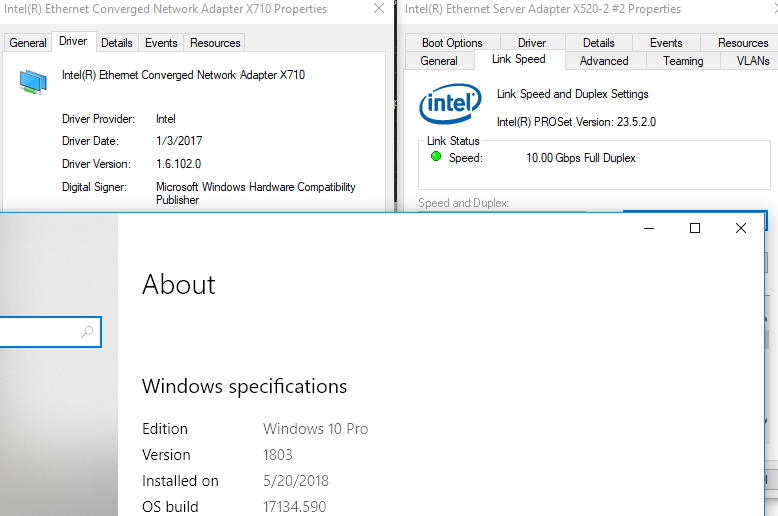
Task: Click the X520-2 #2 Properties window title
Action: (x=543, y=9)
